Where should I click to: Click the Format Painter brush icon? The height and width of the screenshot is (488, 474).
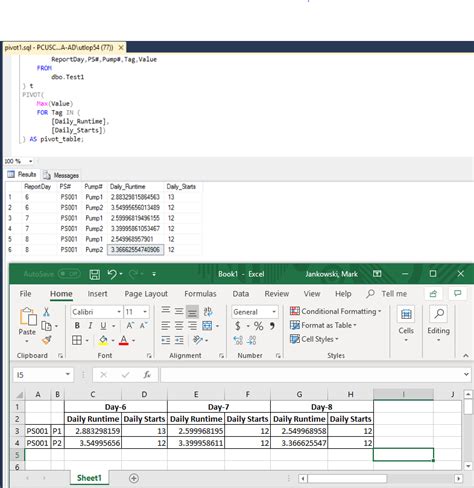[x=46, y=340]
